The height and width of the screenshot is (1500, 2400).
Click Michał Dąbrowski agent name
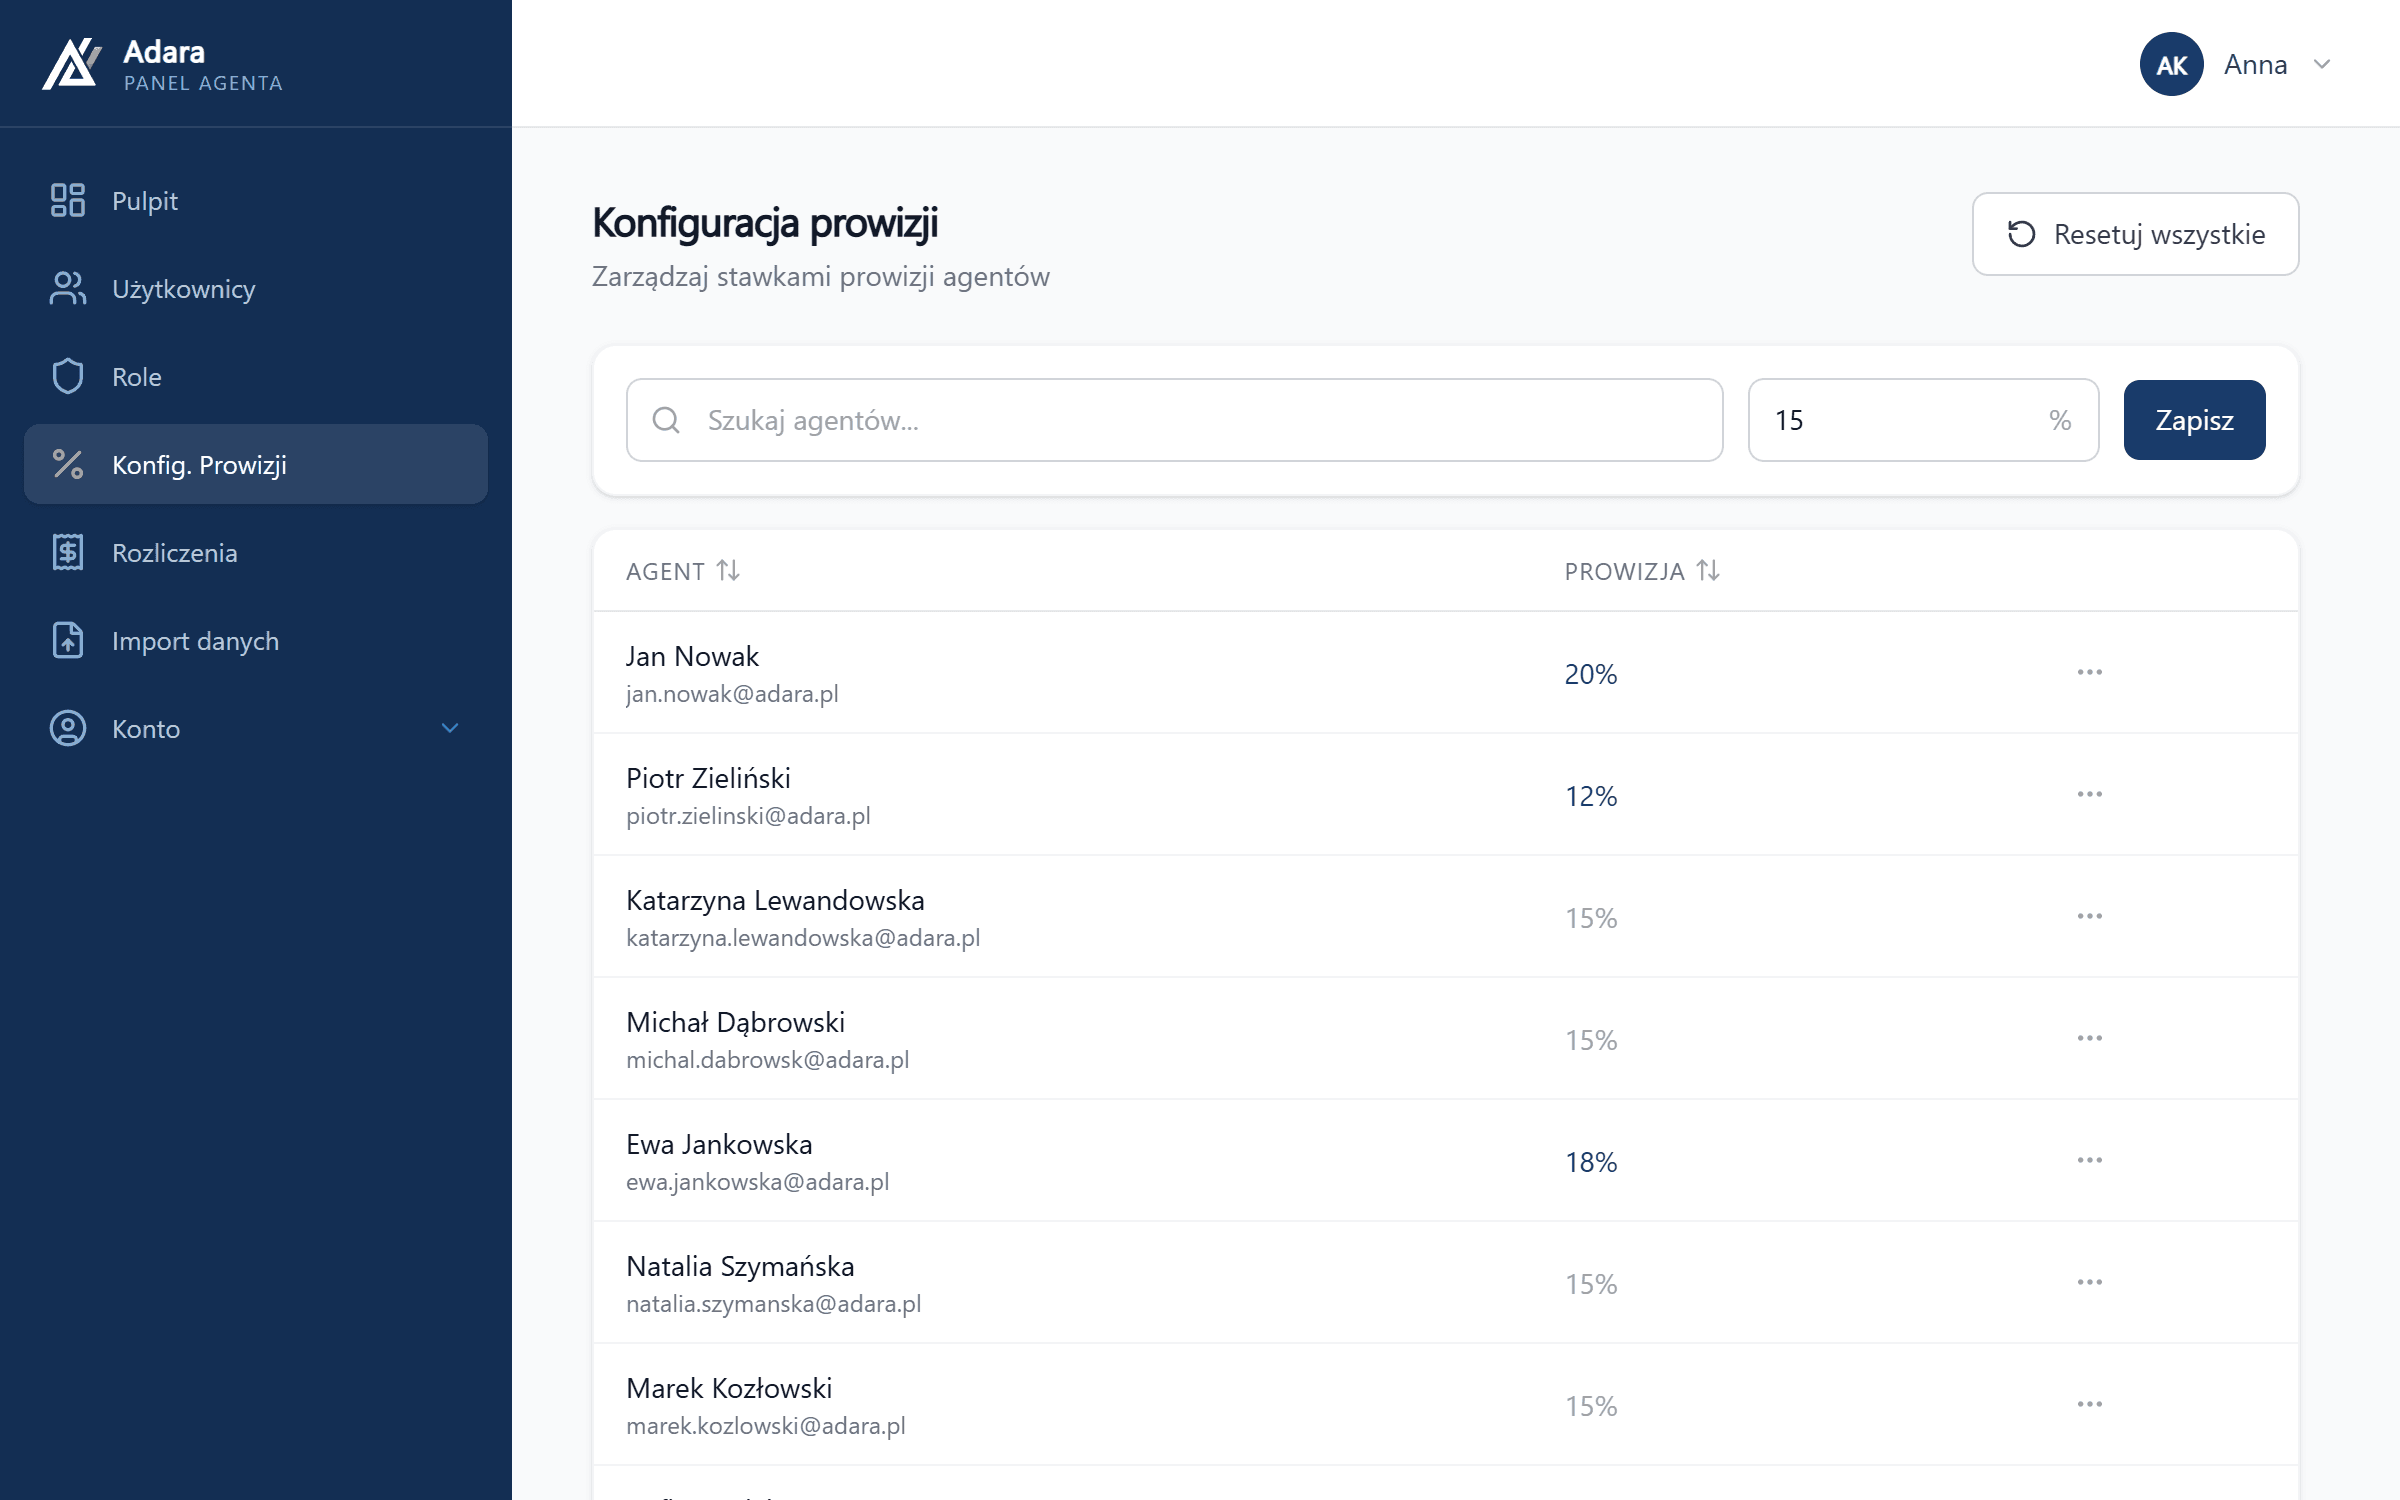tap(735, 1022)
